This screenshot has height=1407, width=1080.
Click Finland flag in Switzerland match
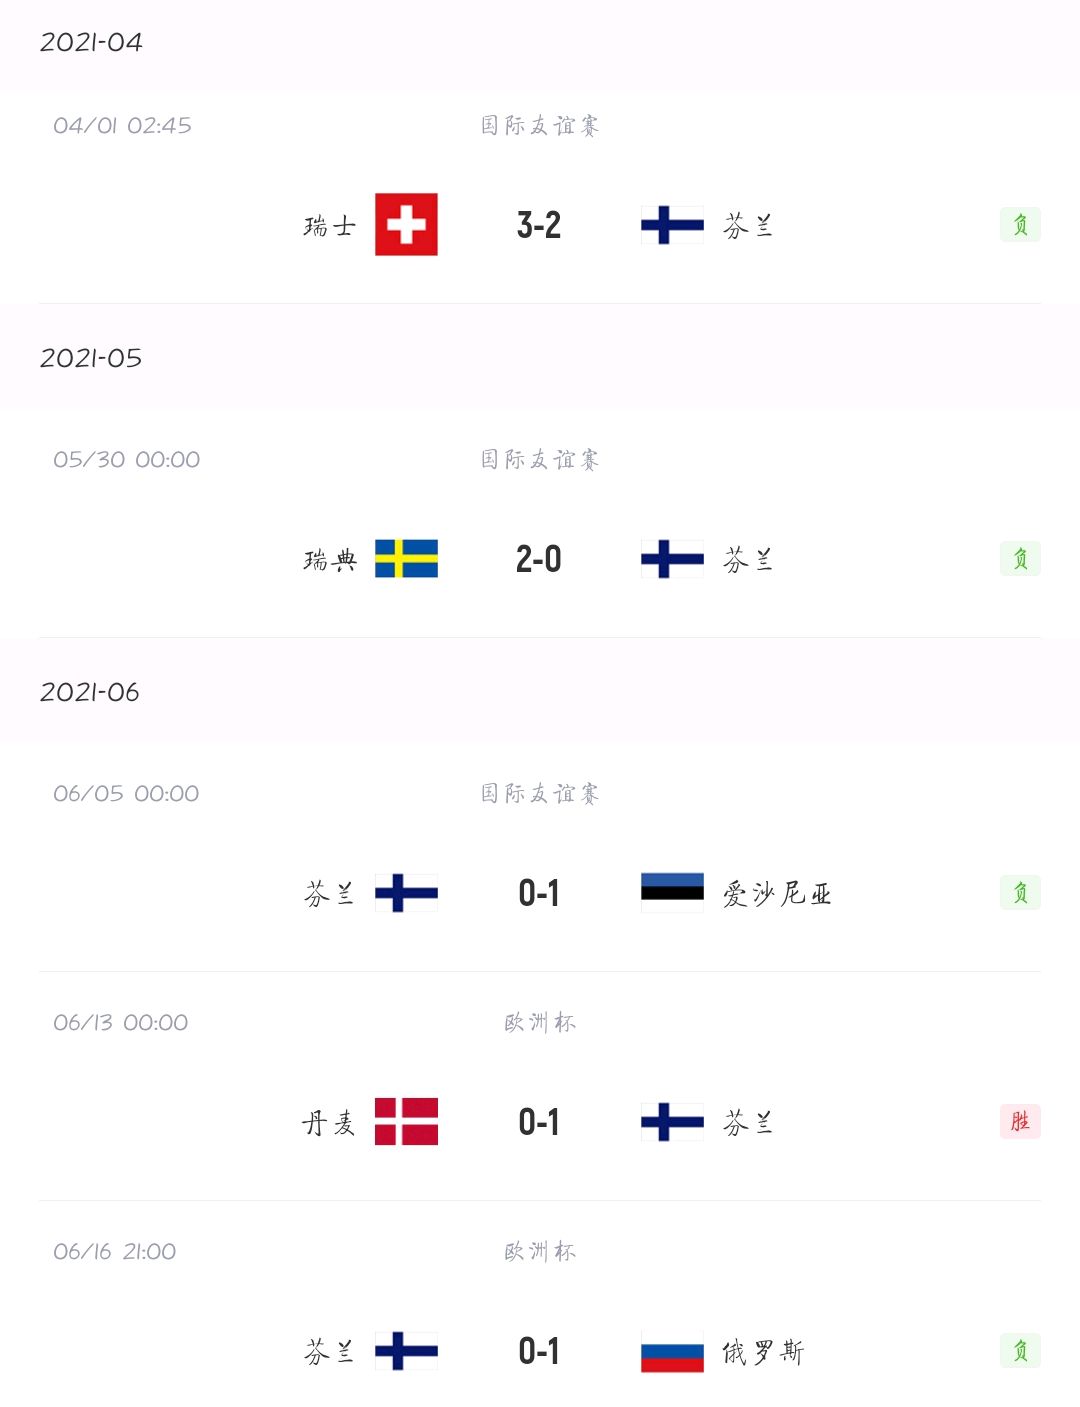[672, 224]
